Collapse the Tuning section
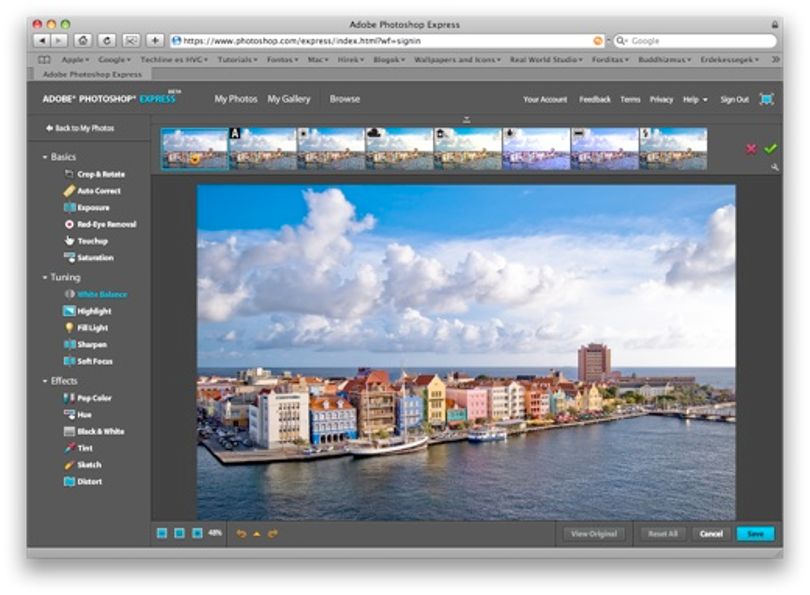The width and height of the screenshot is (810, 595). (45, 277)
